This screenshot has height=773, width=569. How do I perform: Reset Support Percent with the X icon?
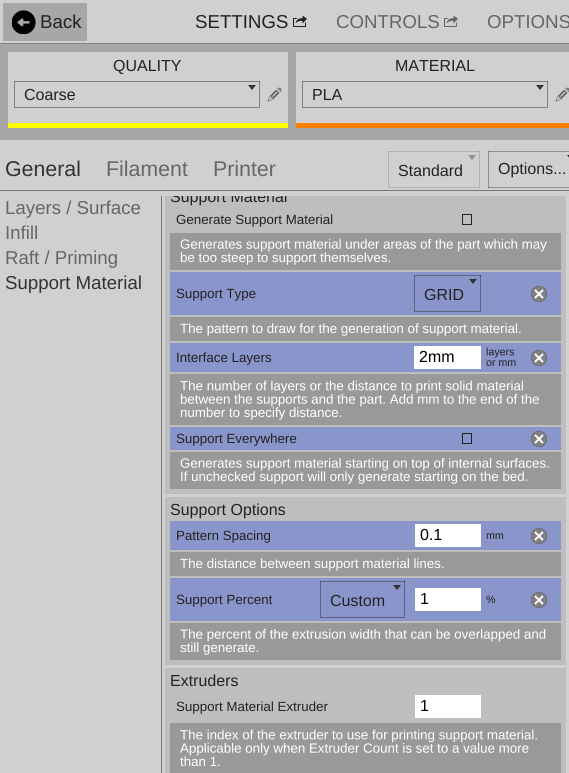(539, 600)
